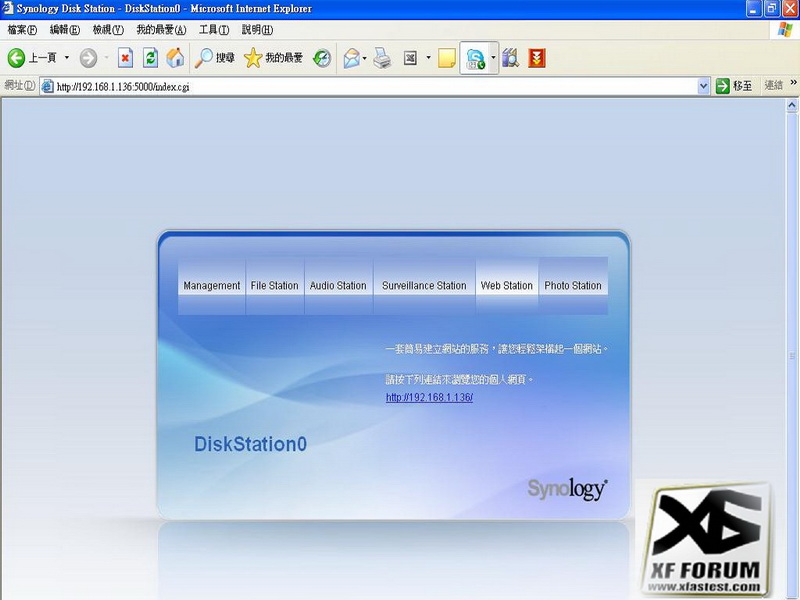Switch to the Management tab
This screenshot has height=600, width=800.
212,286
